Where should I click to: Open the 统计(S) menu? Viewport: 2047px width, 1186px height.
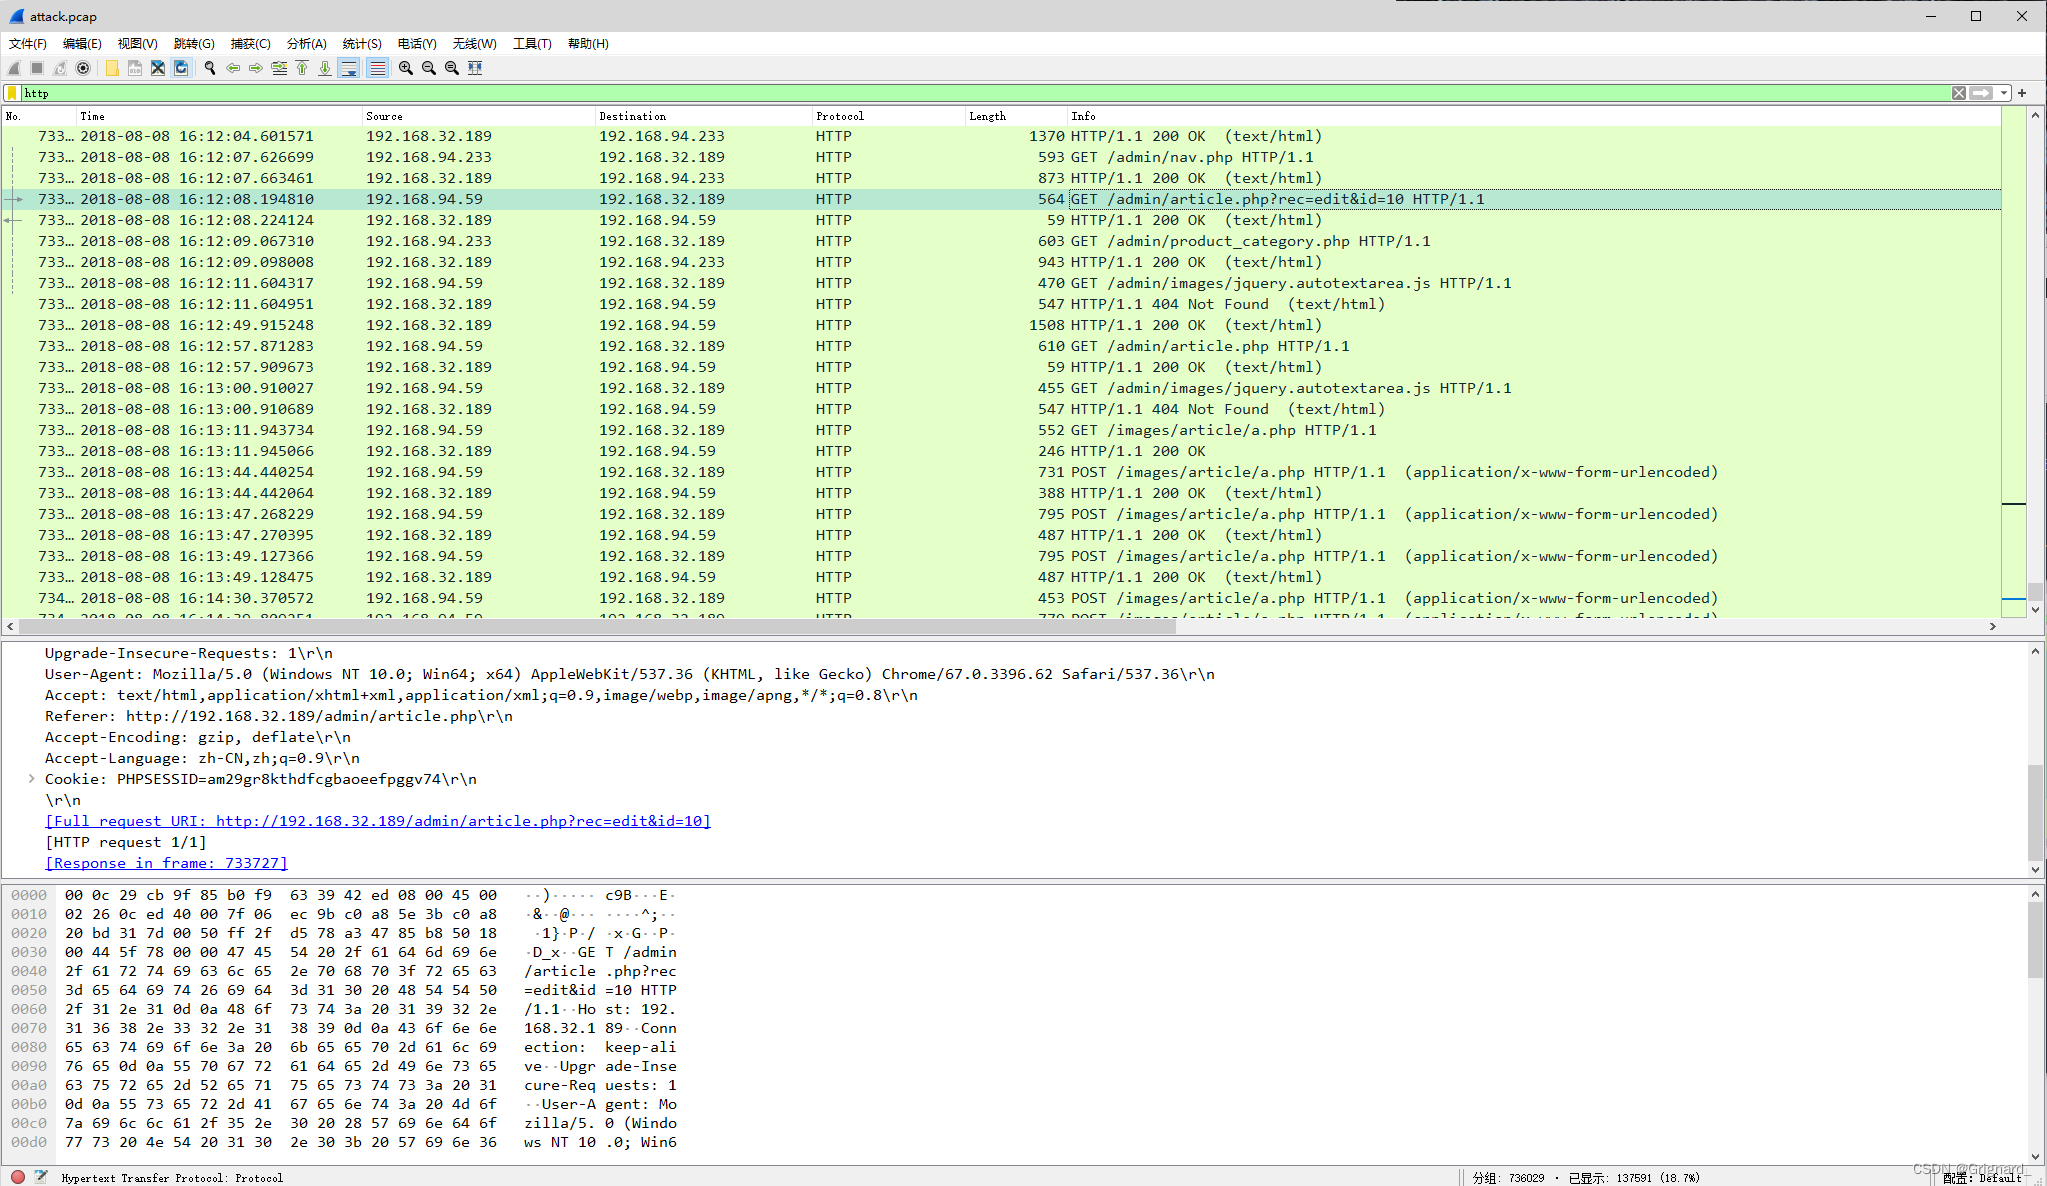[362, 44]
